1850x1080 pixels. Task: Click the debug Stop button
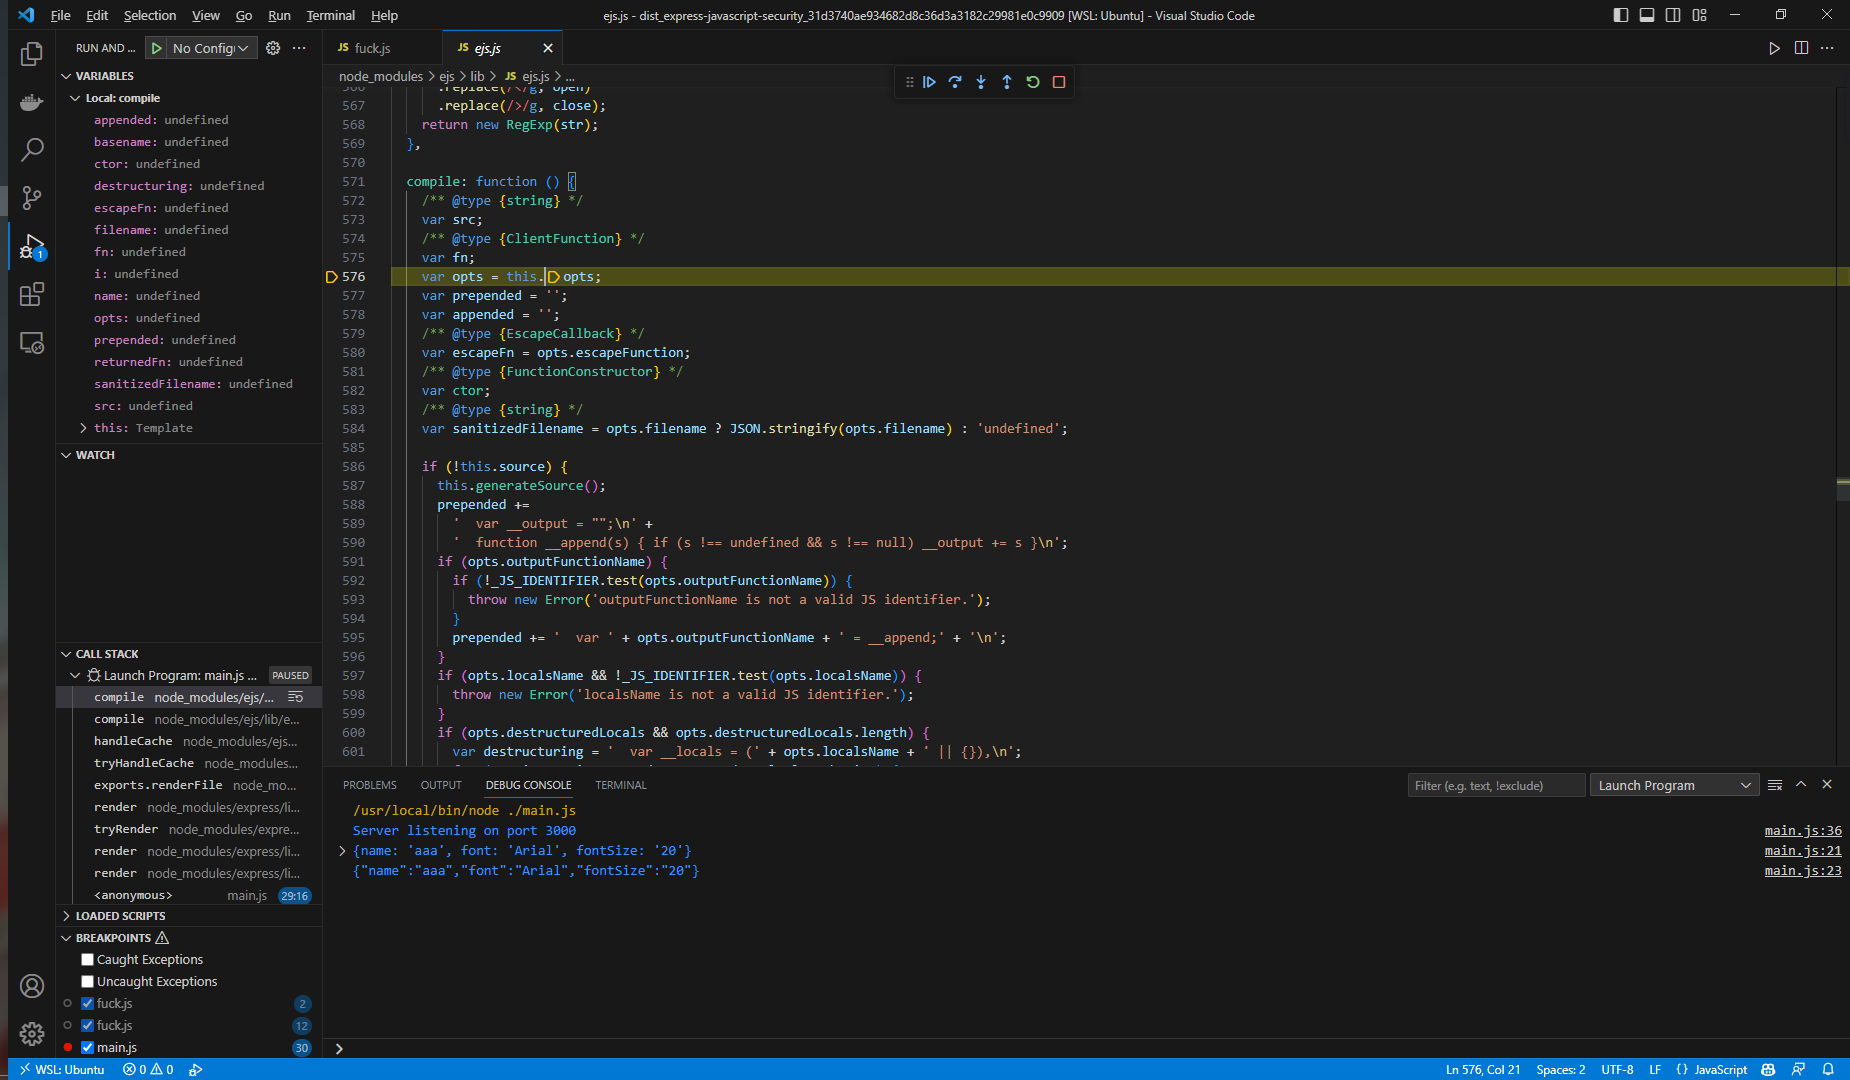pos(1059,82)
